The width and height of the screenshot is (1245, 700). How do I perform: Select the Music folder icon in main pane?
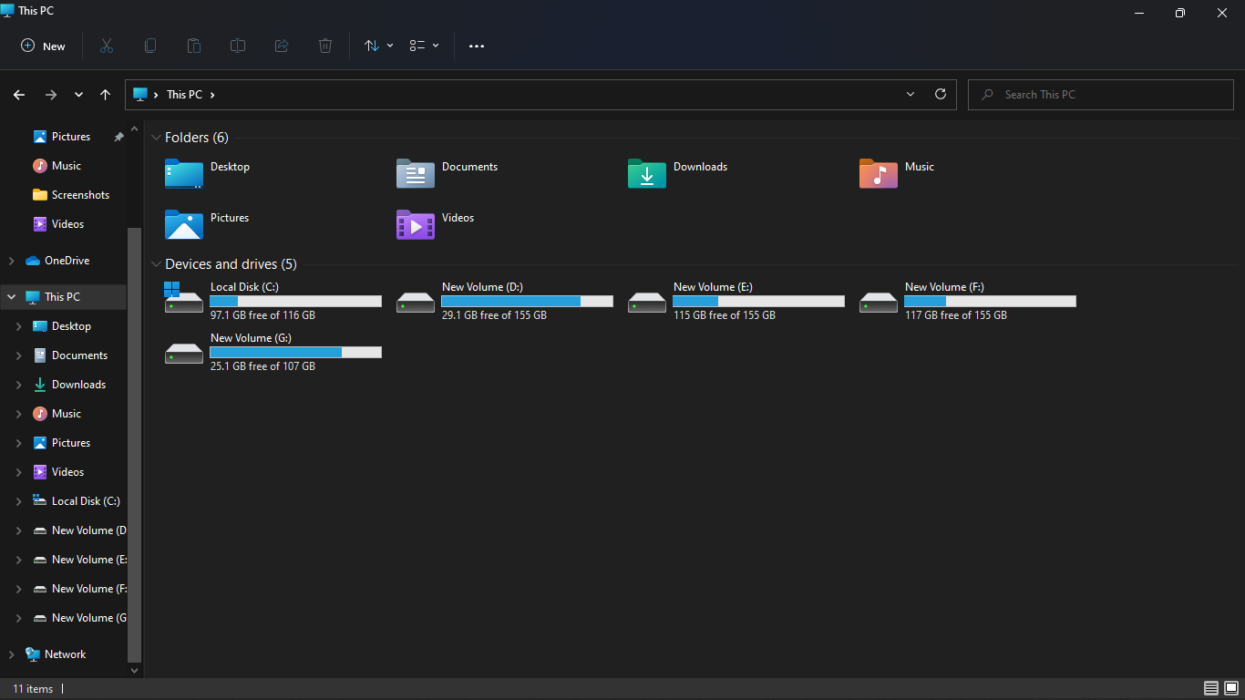tap(878, 173)
